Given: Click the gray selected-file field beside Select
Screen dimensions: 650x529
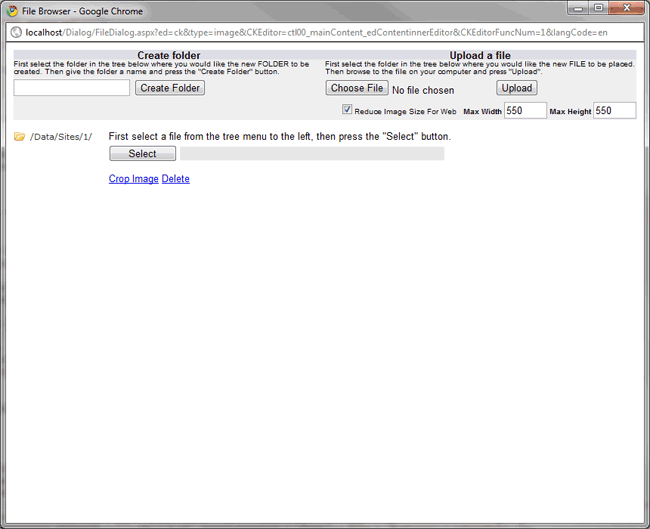Looking at the screenshot, I should point(311,154).
